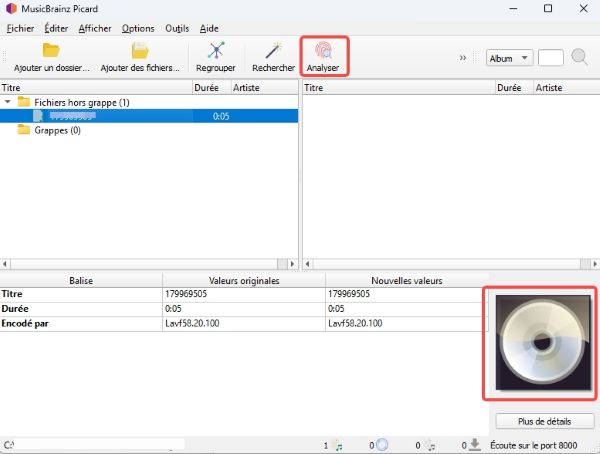The height and width of the screenshot is (454, 600).
Task: Select the Encodé par tag row label
Action: point(25,323)
